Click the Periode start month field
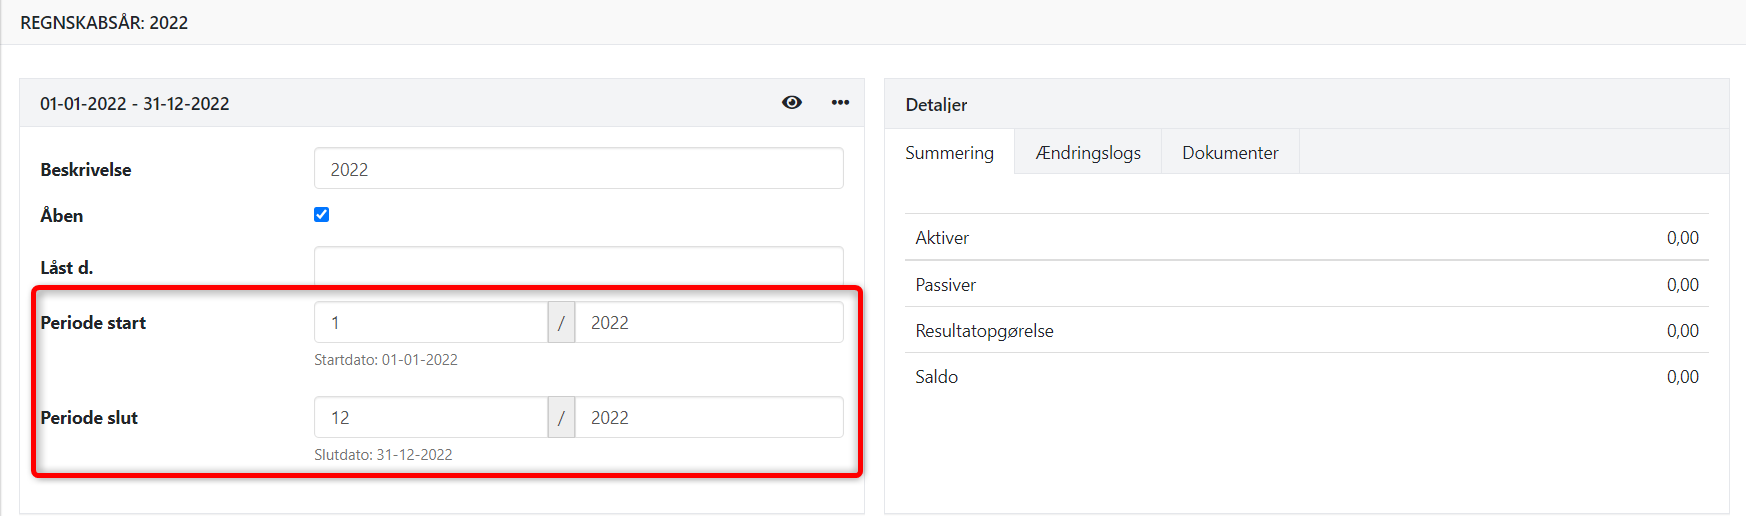Screen dimensions: 1746x516 pyautogui.click(x=430, y=323)
